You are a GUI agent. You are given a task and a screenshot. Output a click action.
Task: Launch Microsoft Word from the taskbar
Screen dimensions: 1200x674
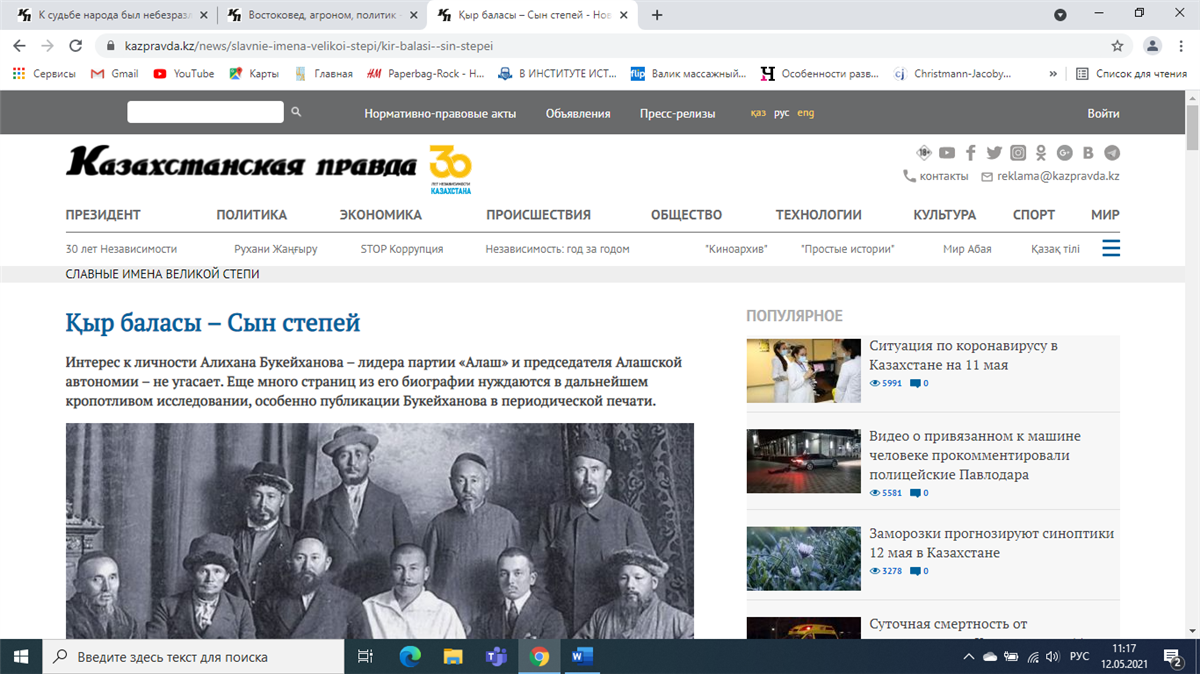582,657
